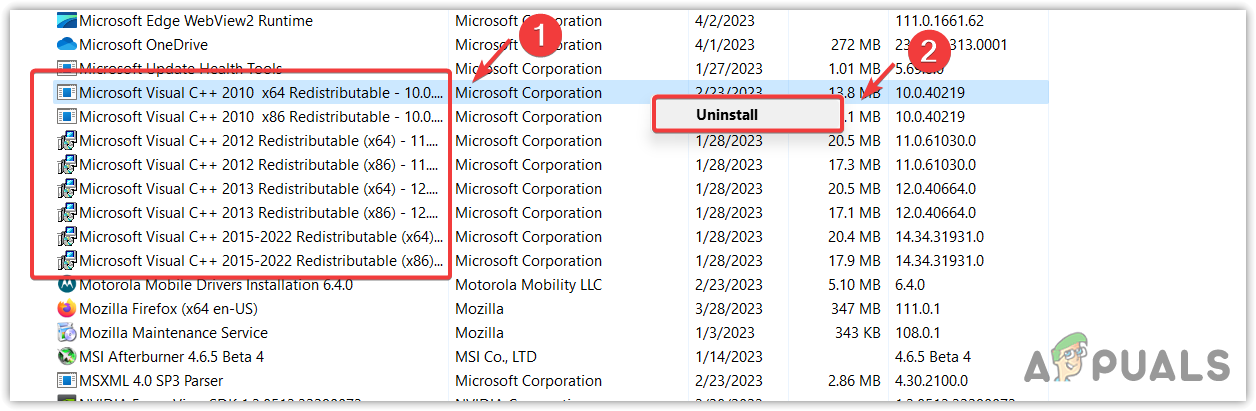Screen dimensions: 1256x411
Task: Choose Uninstall from the context menu
Action: (727, 115)
